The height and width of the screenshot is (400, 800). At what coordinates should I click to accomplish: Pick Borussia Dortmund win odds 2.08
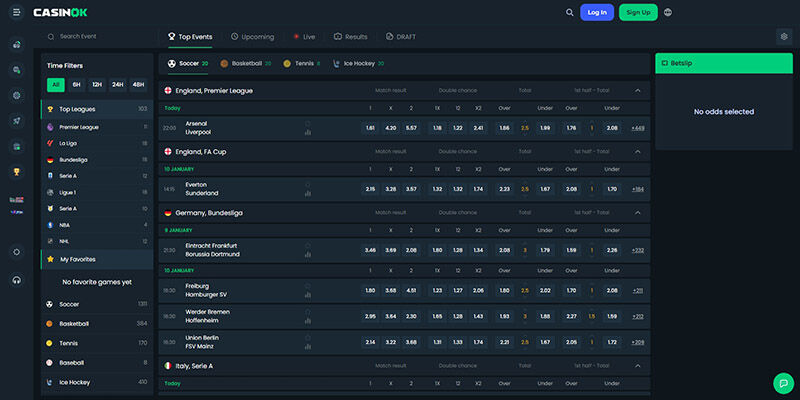(411, 251)
